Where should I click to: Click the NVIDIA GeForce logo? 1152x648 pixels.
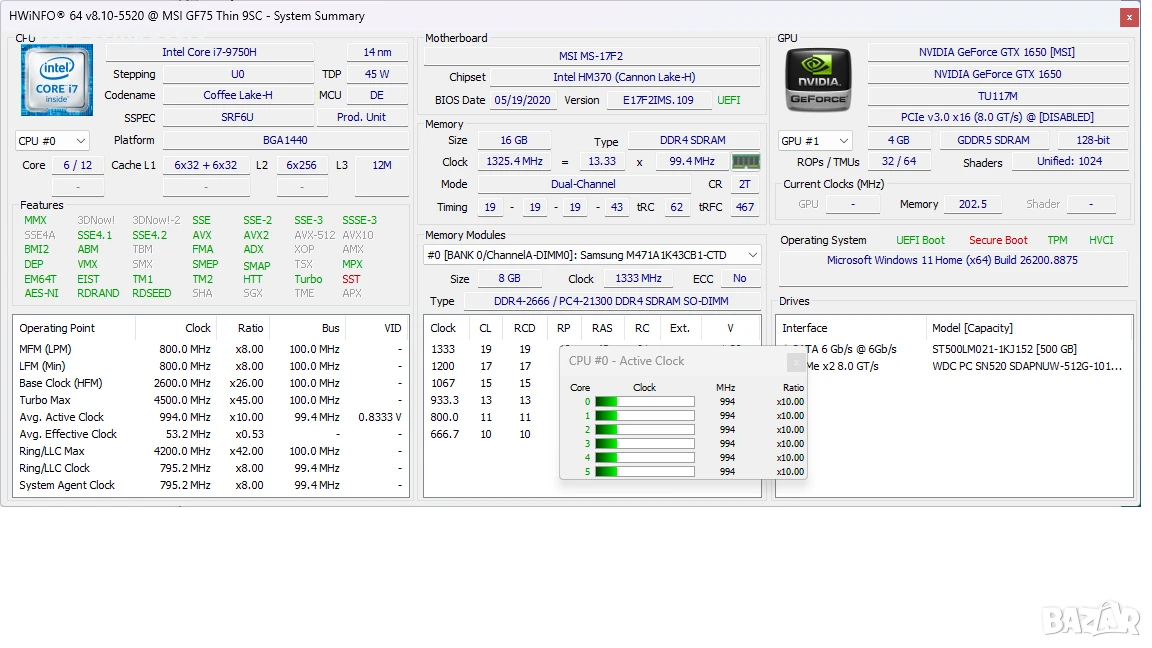(x=818, y=80)
